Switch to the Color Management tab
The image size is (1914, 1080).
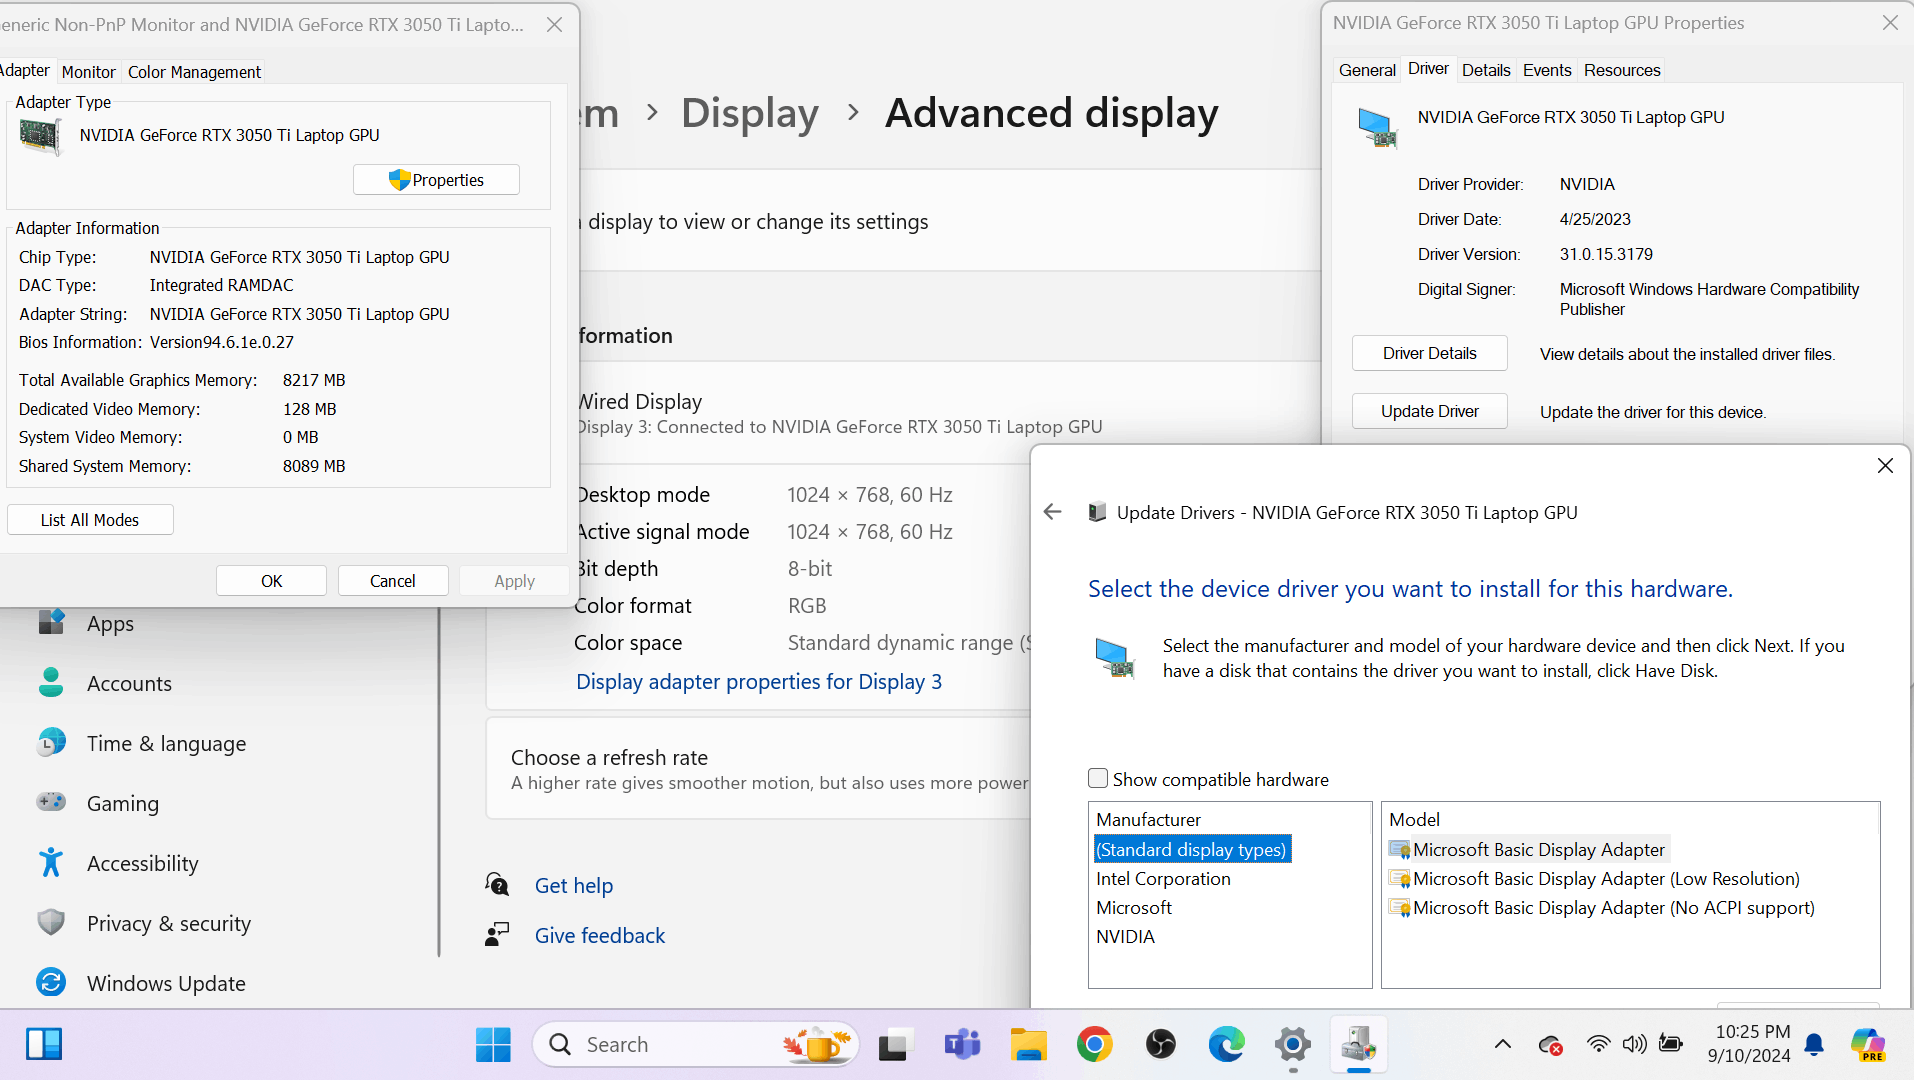tap(194, 72)
